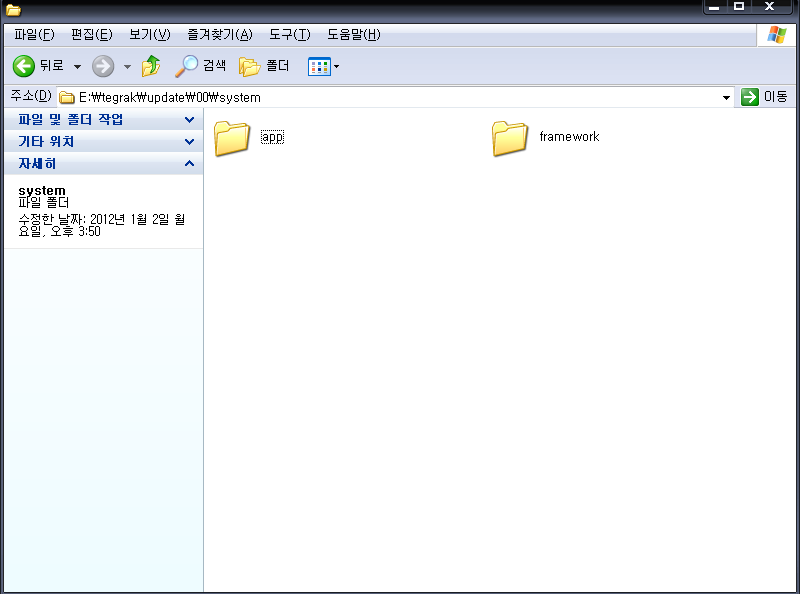Open the 파일(F) menu
Image resolution: width=800 pixels, height=594 pixels.
34,35
